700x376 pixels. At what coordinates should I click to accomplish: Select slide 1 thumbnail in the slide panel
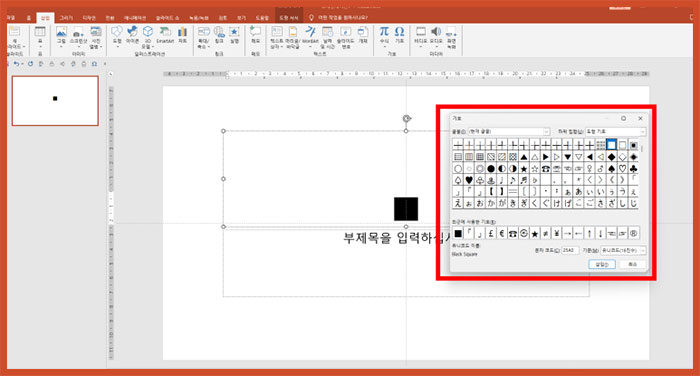tap(55, 100)
